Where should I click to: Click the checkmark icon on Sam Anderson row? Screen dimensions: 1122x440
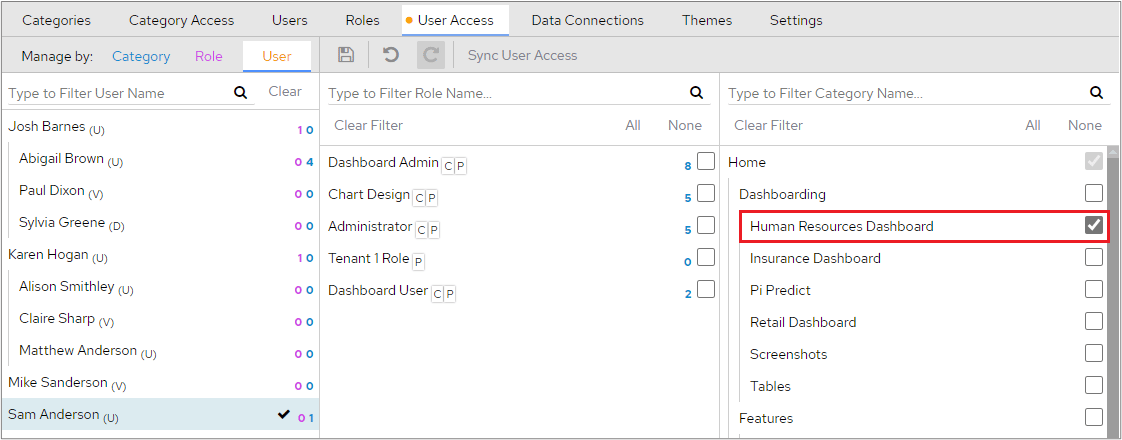(284, 415)
